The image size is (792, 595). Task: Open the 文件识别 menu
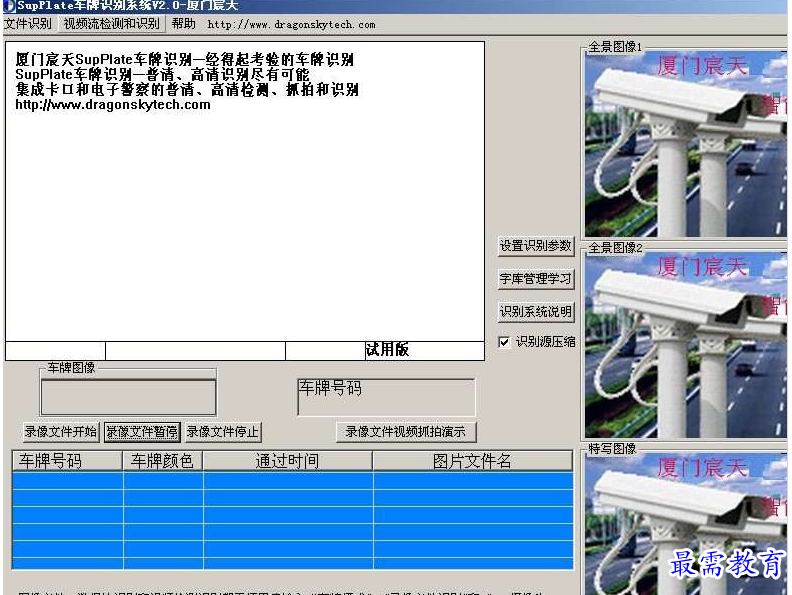point(28,24)
